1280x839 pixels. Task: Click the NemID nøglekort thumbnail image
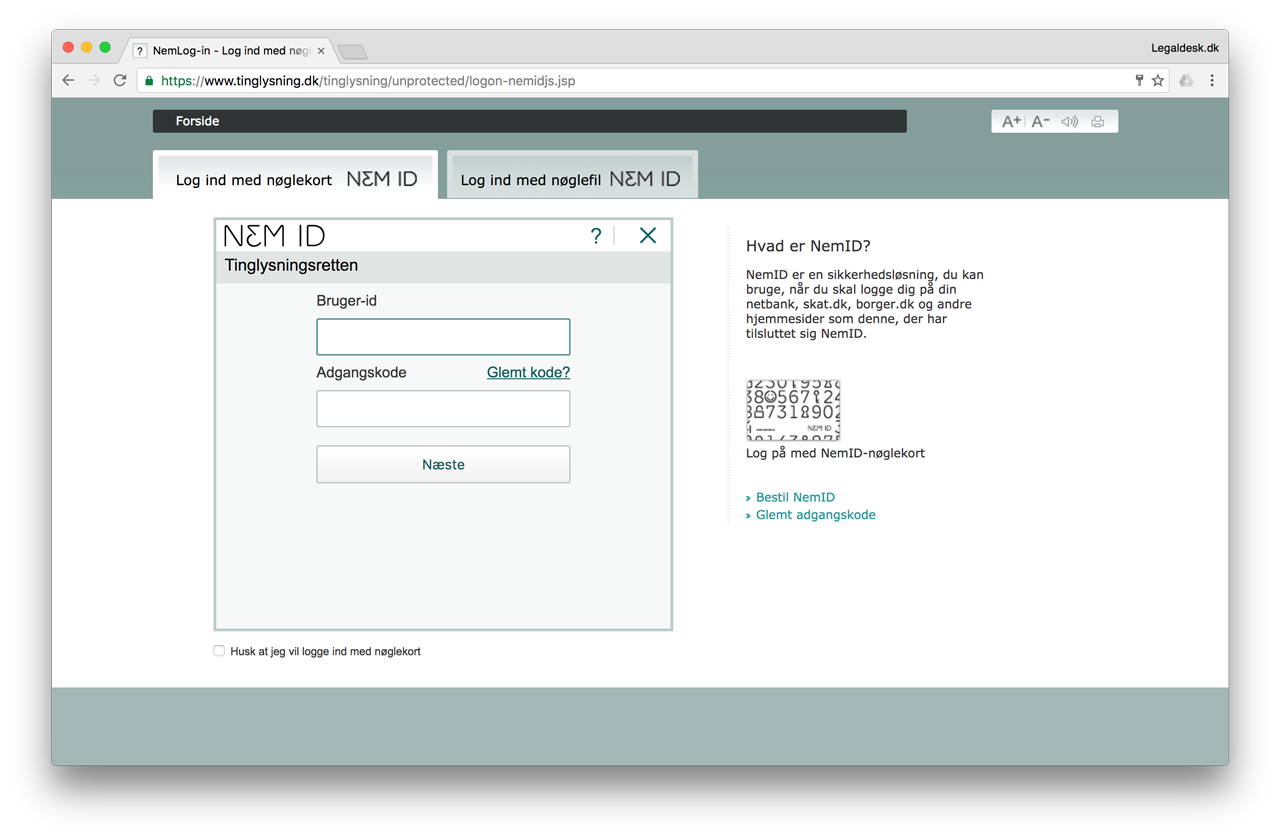pyautogui.click(x=793, y=410)
